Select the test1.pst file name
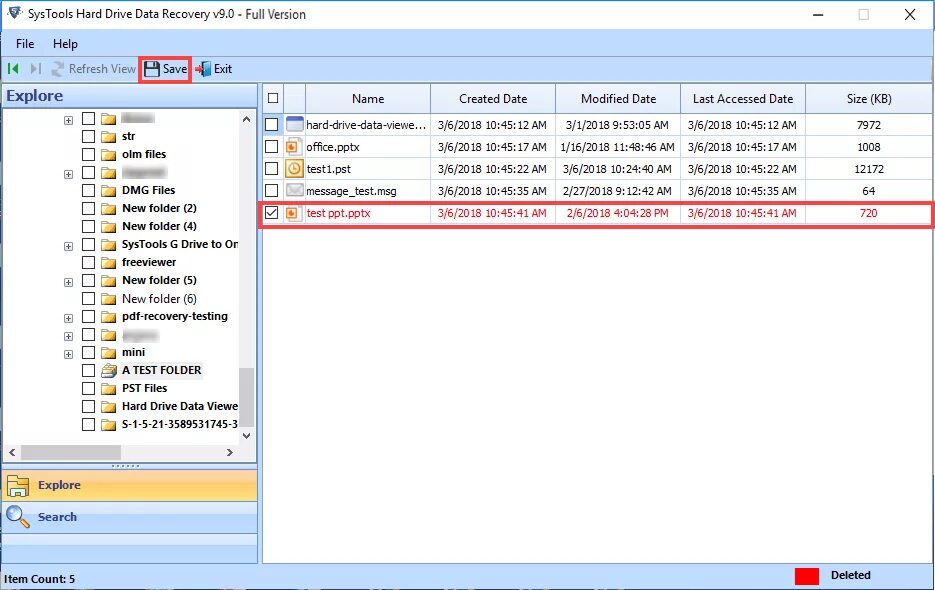The width and height of the screenshot is (935, 590). click(329, 169)
